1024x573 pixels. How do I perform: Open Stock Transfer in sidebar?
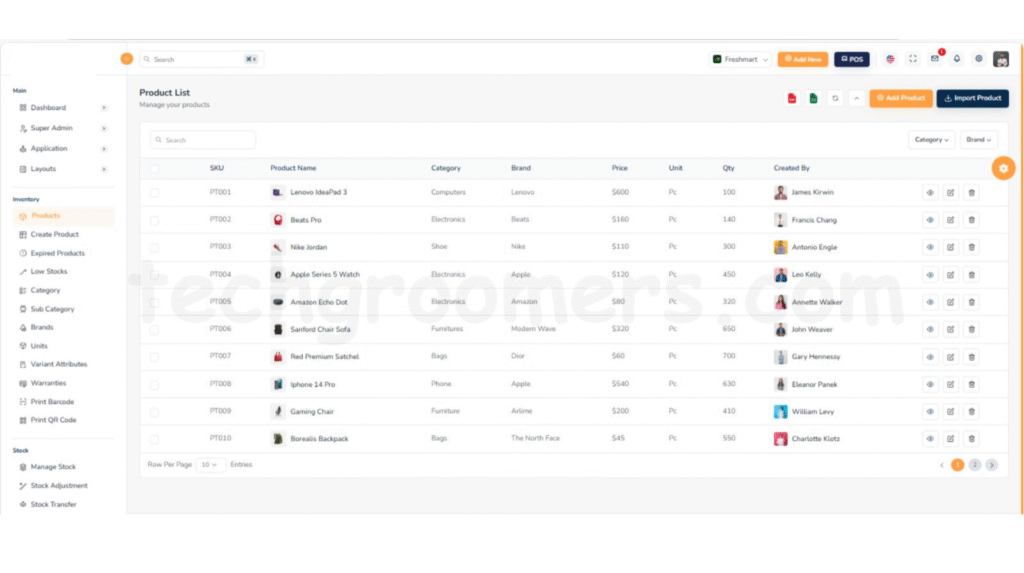coord(53,505)
